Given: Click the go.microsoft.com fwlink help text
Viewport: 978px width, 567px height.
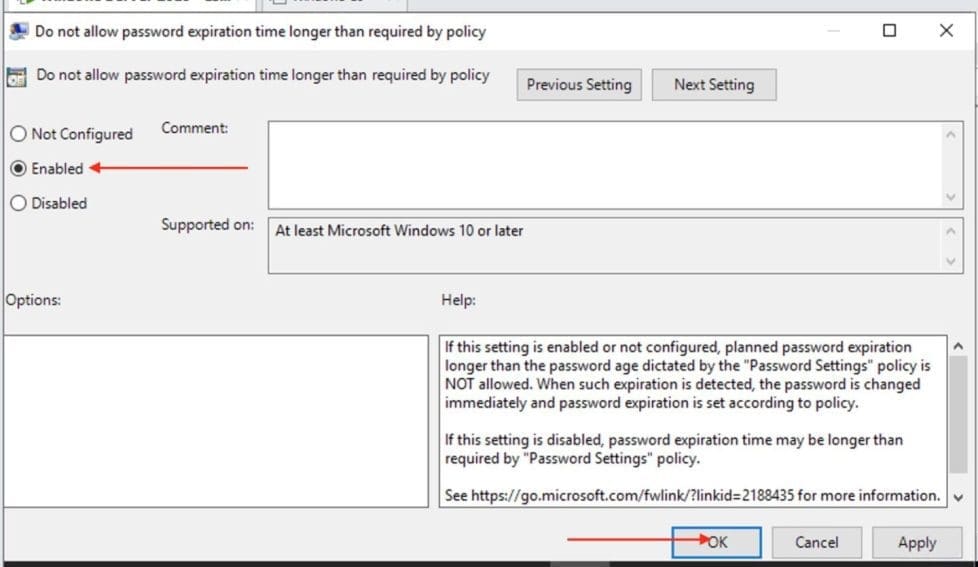Looking at the screenshot, I should [x=692, y=495].
